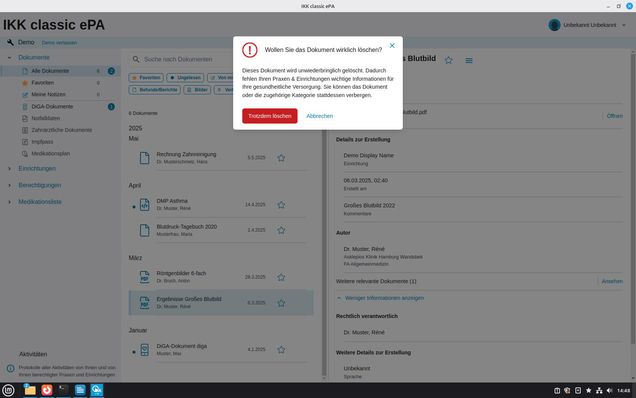Click the Meine Notizen pencil icon
The image size is (636, 398).
pyautogui.click(x=25, y=95)
